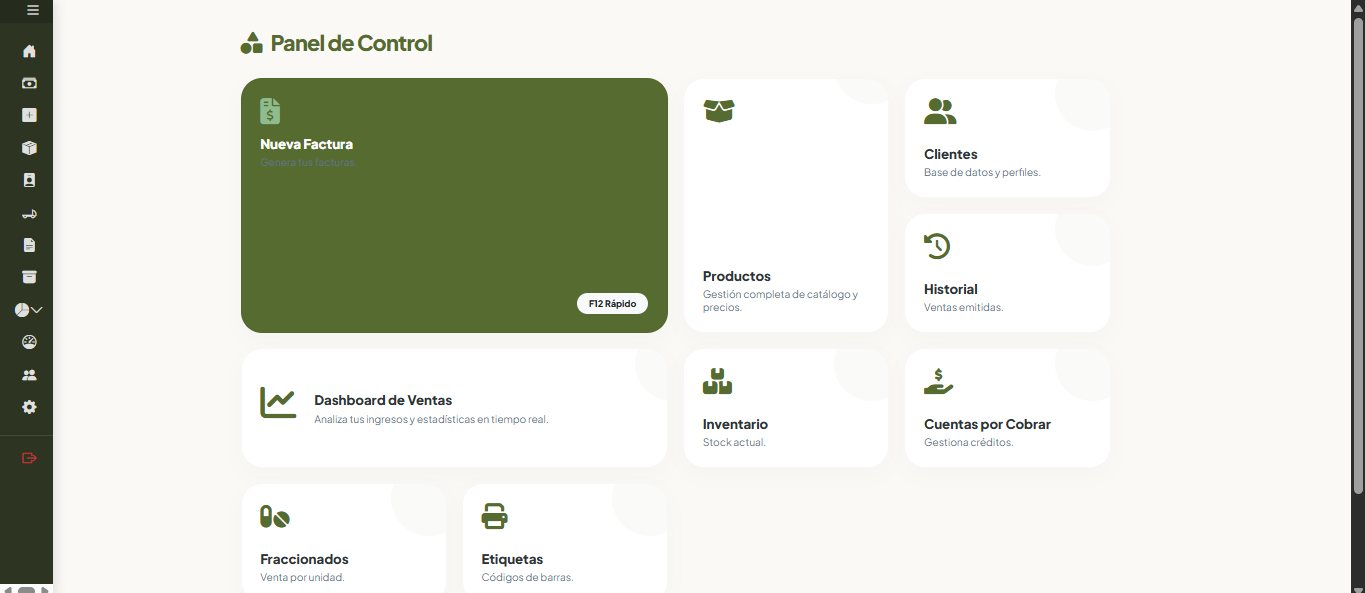Click the archive box icon in the sidebar
Viewport: 1365px width, 593px height.
point(29,277)
